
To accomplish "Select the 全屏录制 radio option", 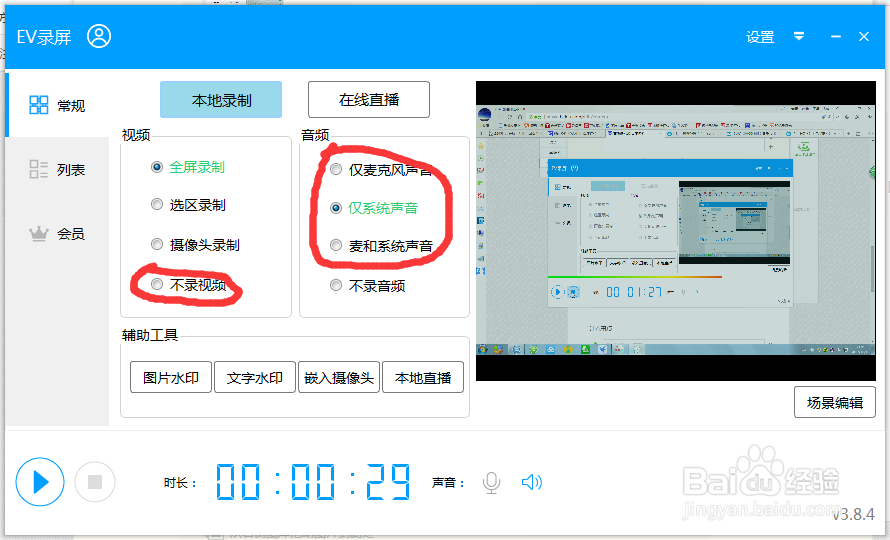I will [x=188, y=167].
